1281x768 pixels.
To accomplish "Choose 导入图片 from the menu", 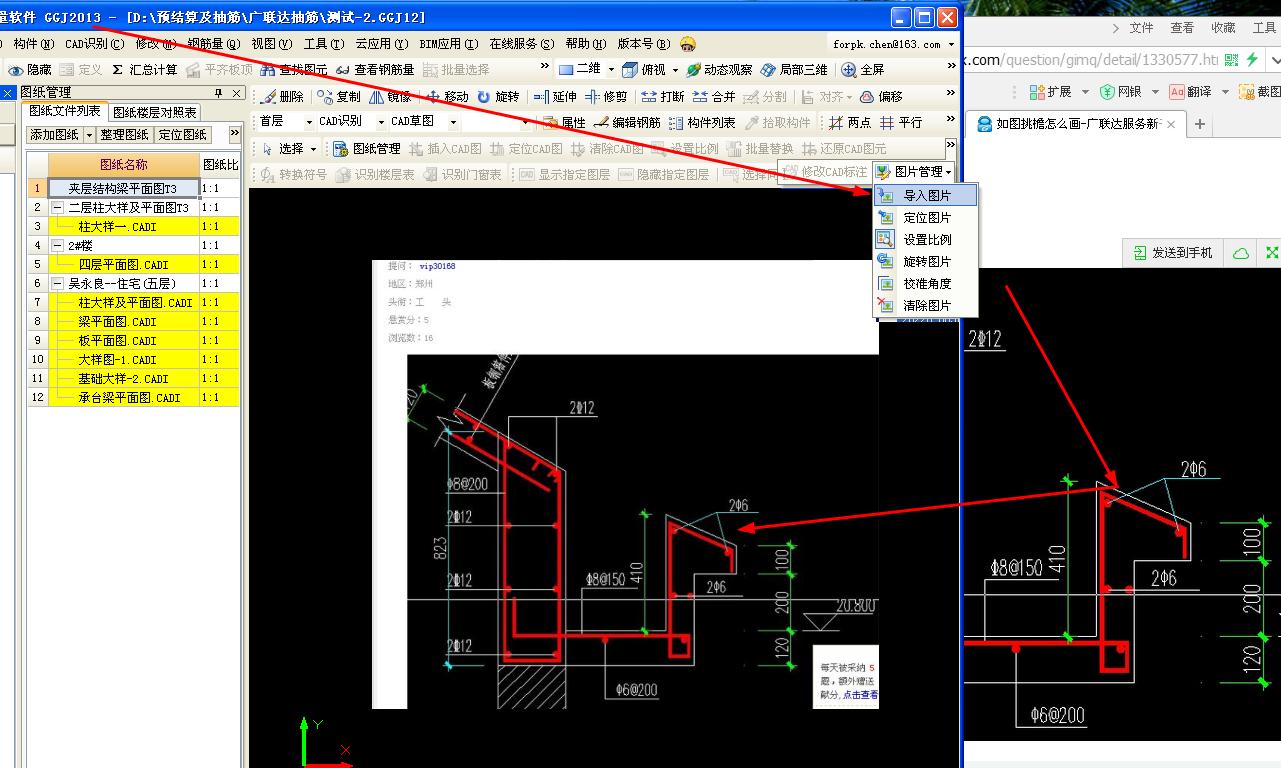I will tap(925, 196).
